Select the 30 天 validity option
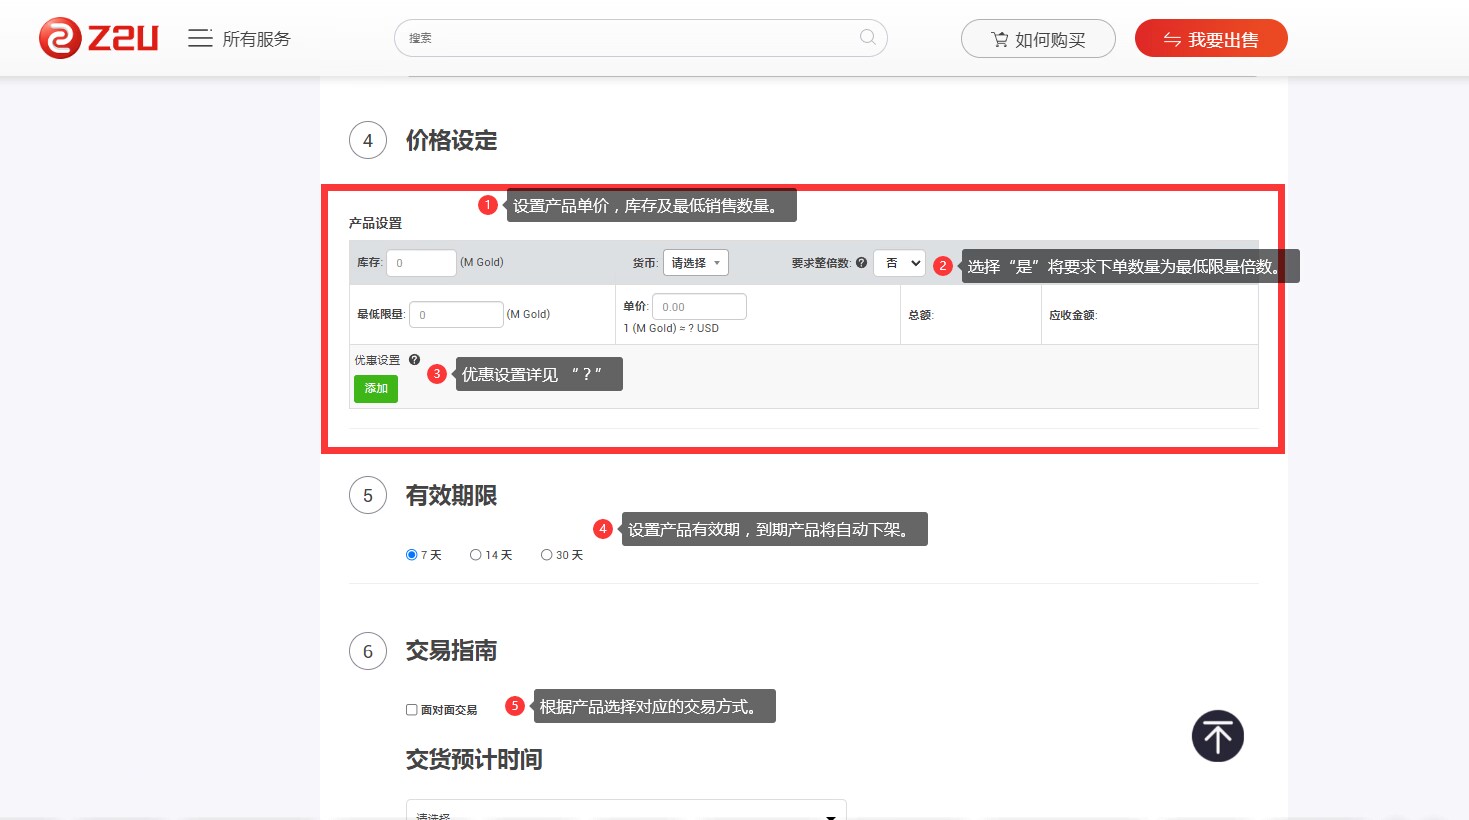 point(546,555)
